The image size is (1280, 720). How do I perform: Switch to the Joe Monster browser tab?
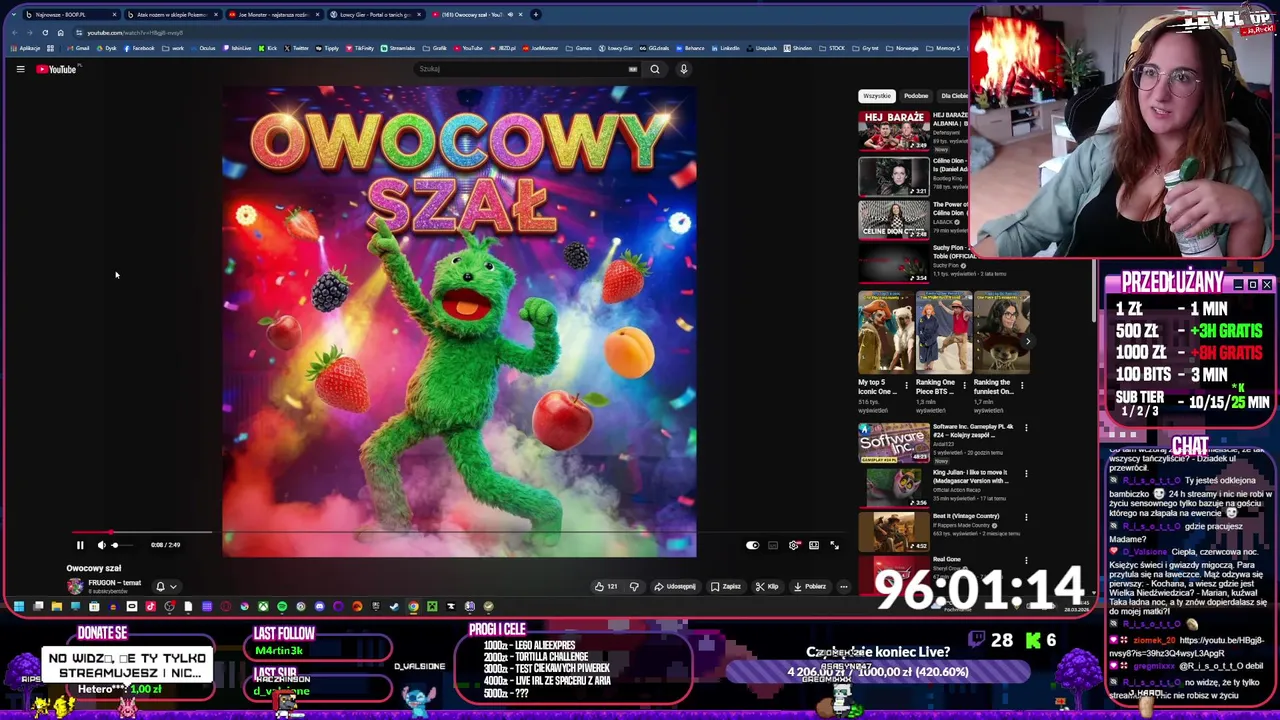[272, 15]
